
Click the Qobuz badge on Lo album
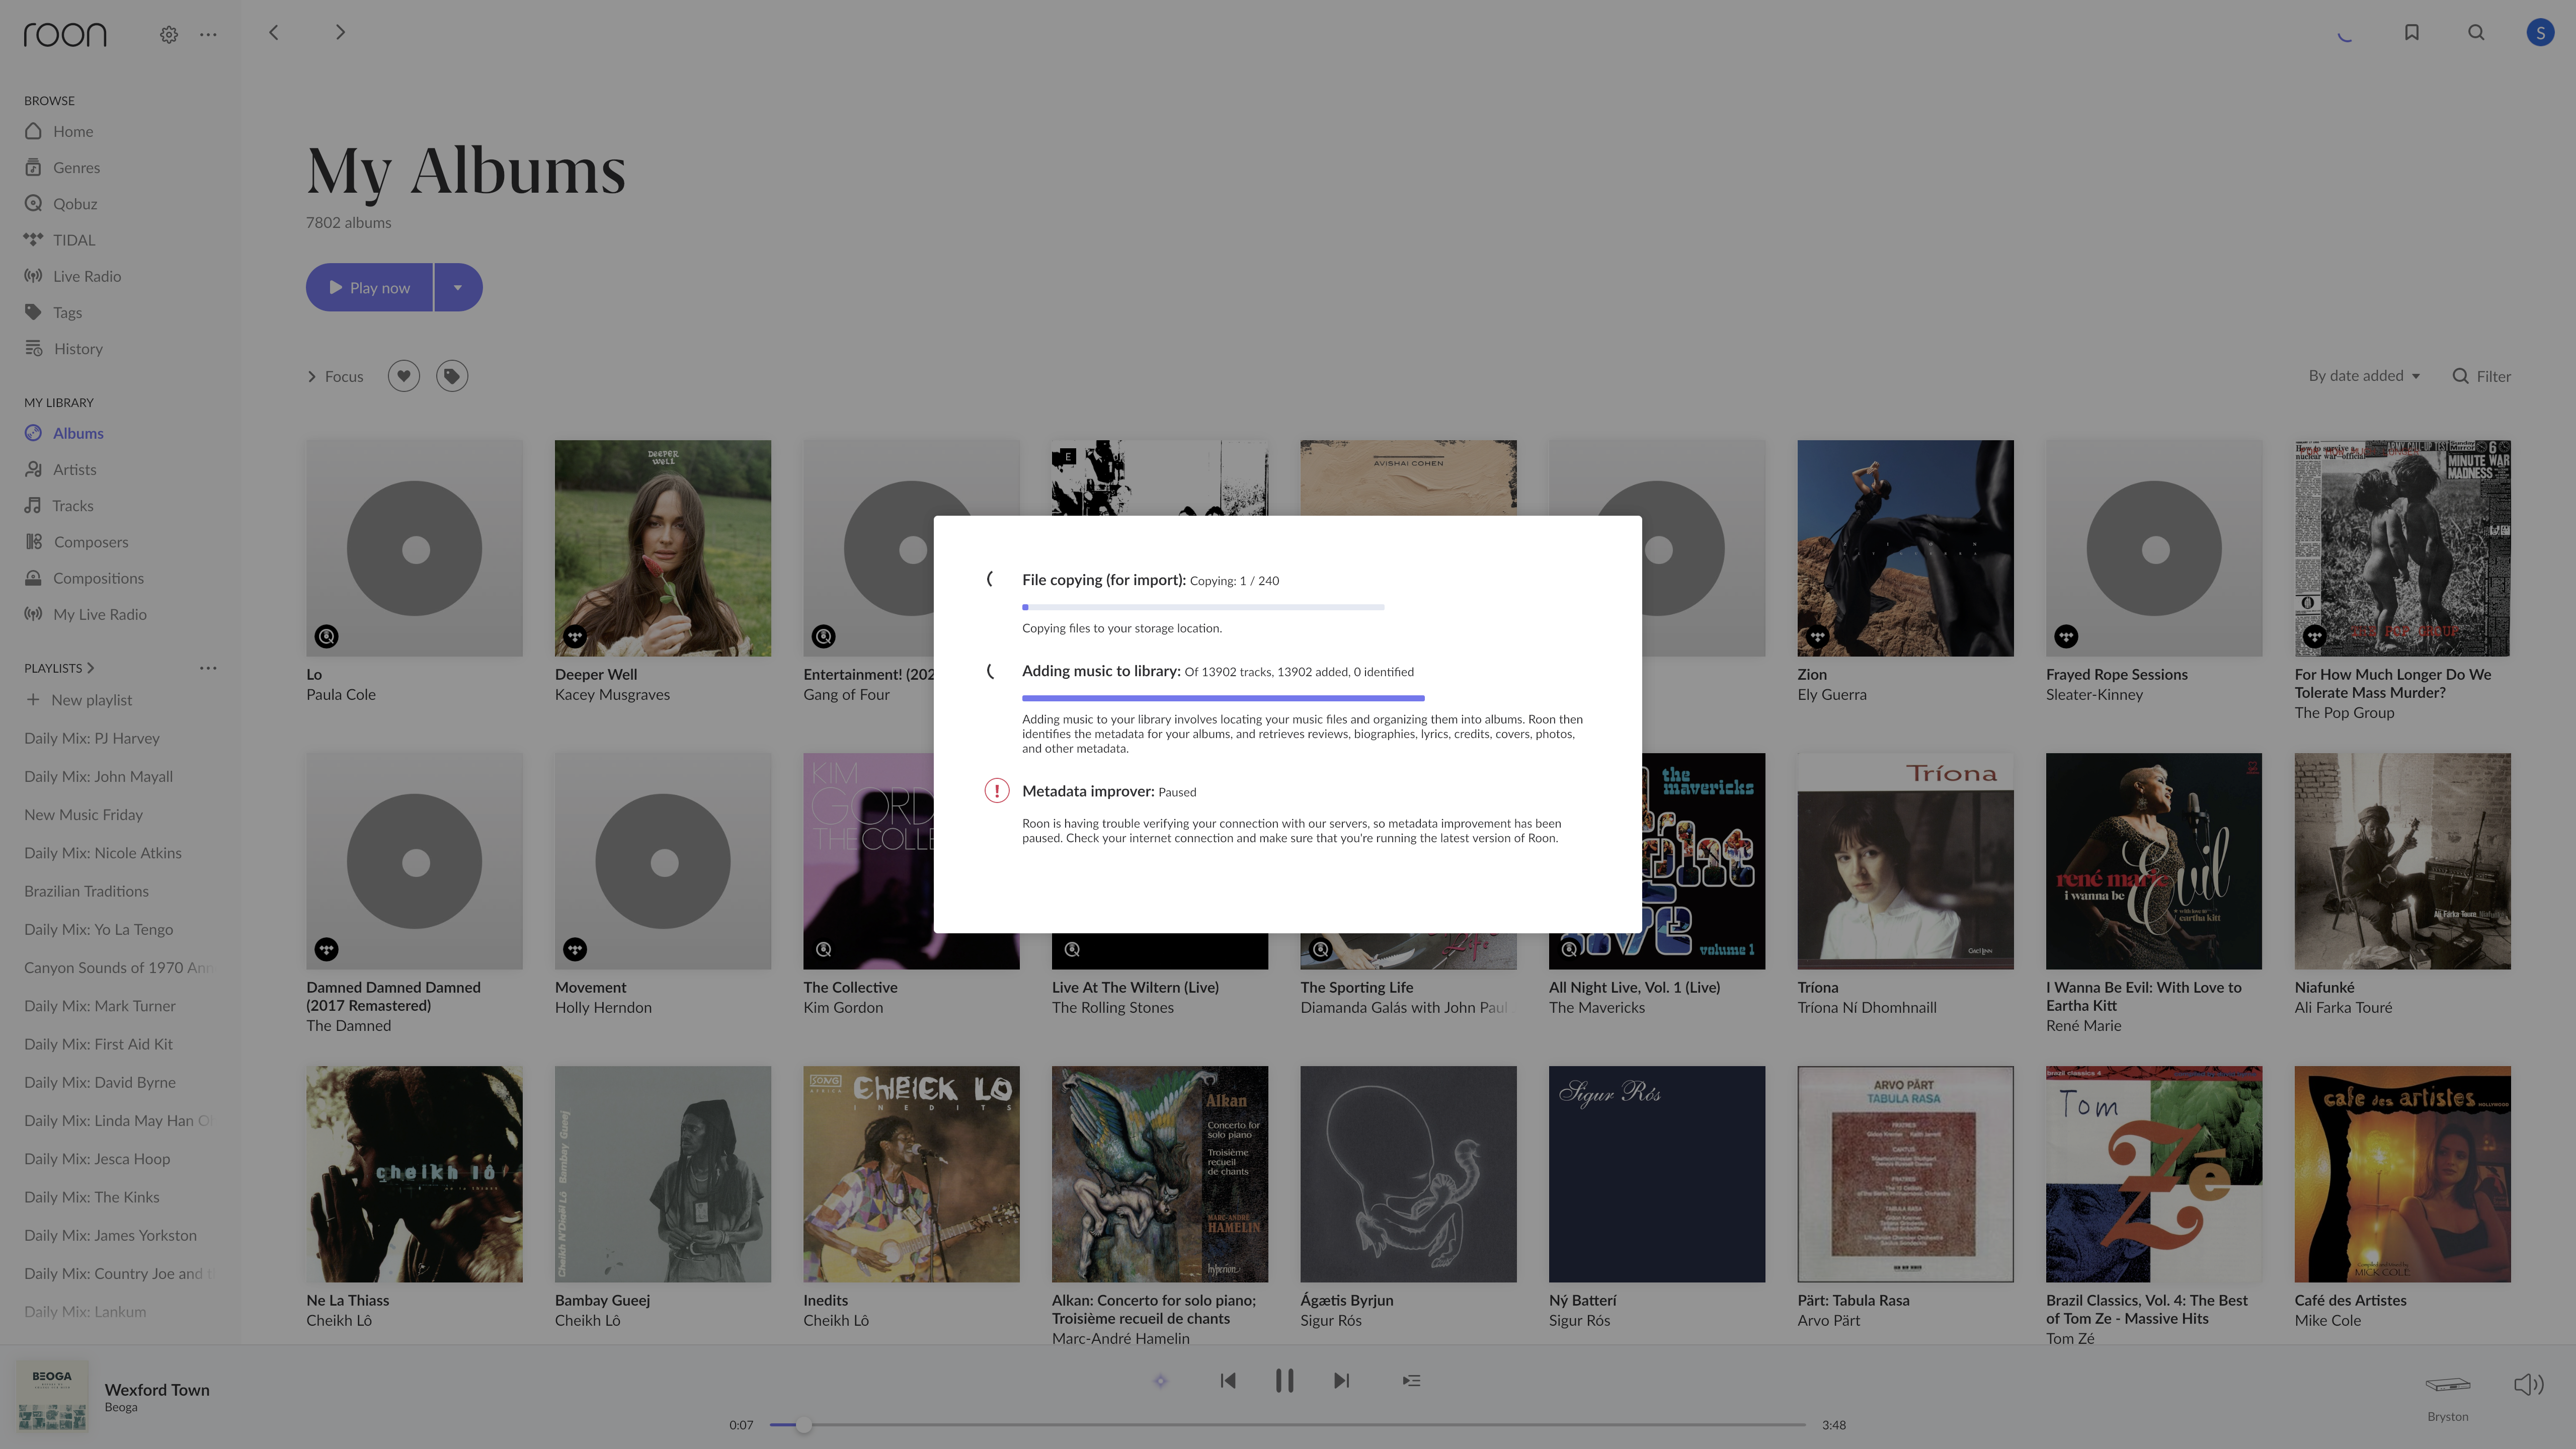tap(326, 636)
